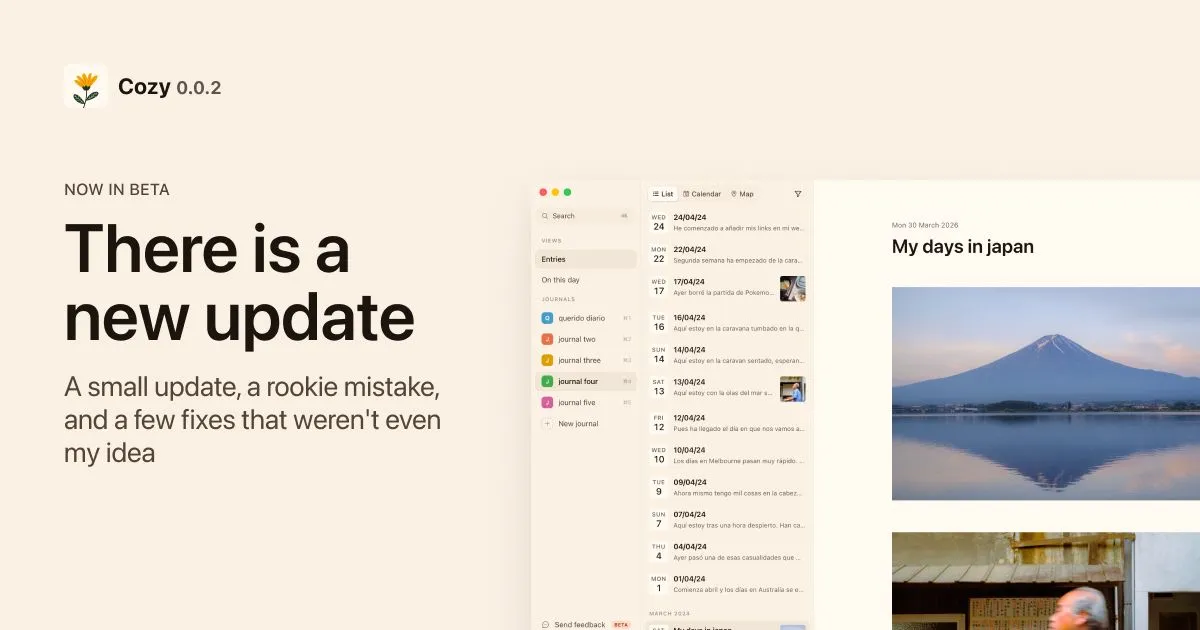Click the WED 24 date badge
The height and width of the screenshot is (630, 1200).
(659, 222)
